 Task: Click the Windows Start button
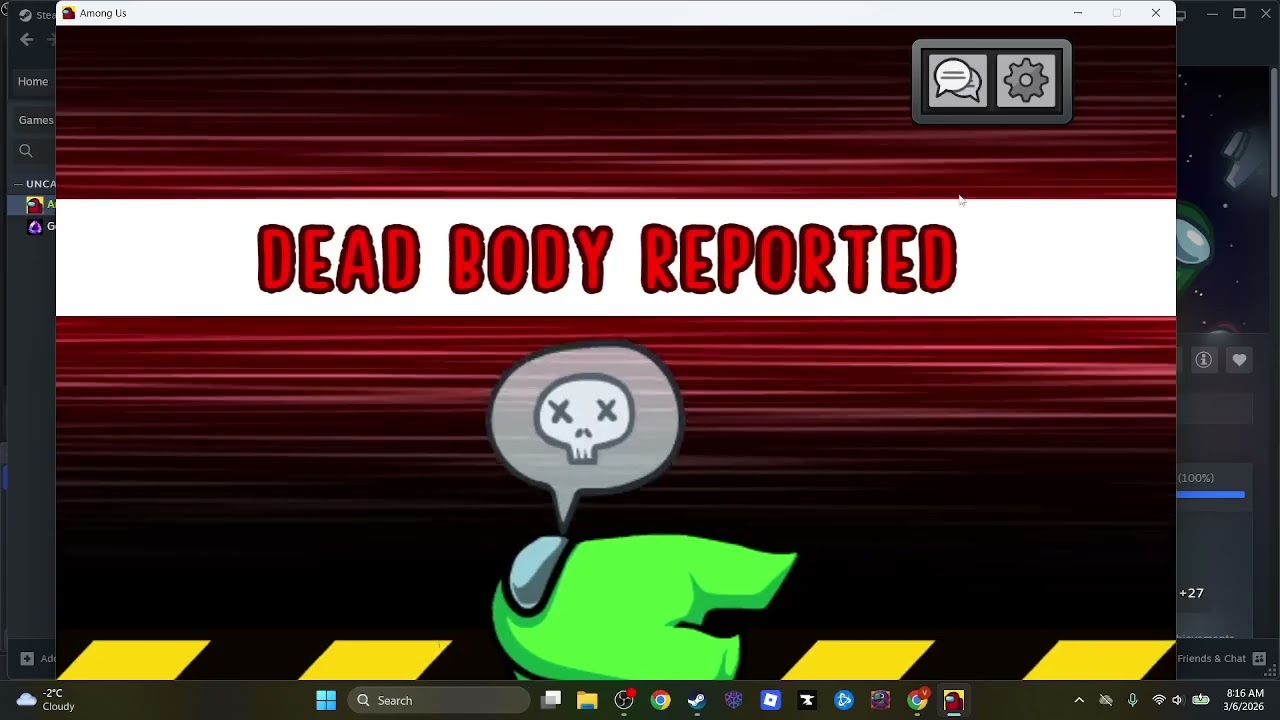(326, 700)
